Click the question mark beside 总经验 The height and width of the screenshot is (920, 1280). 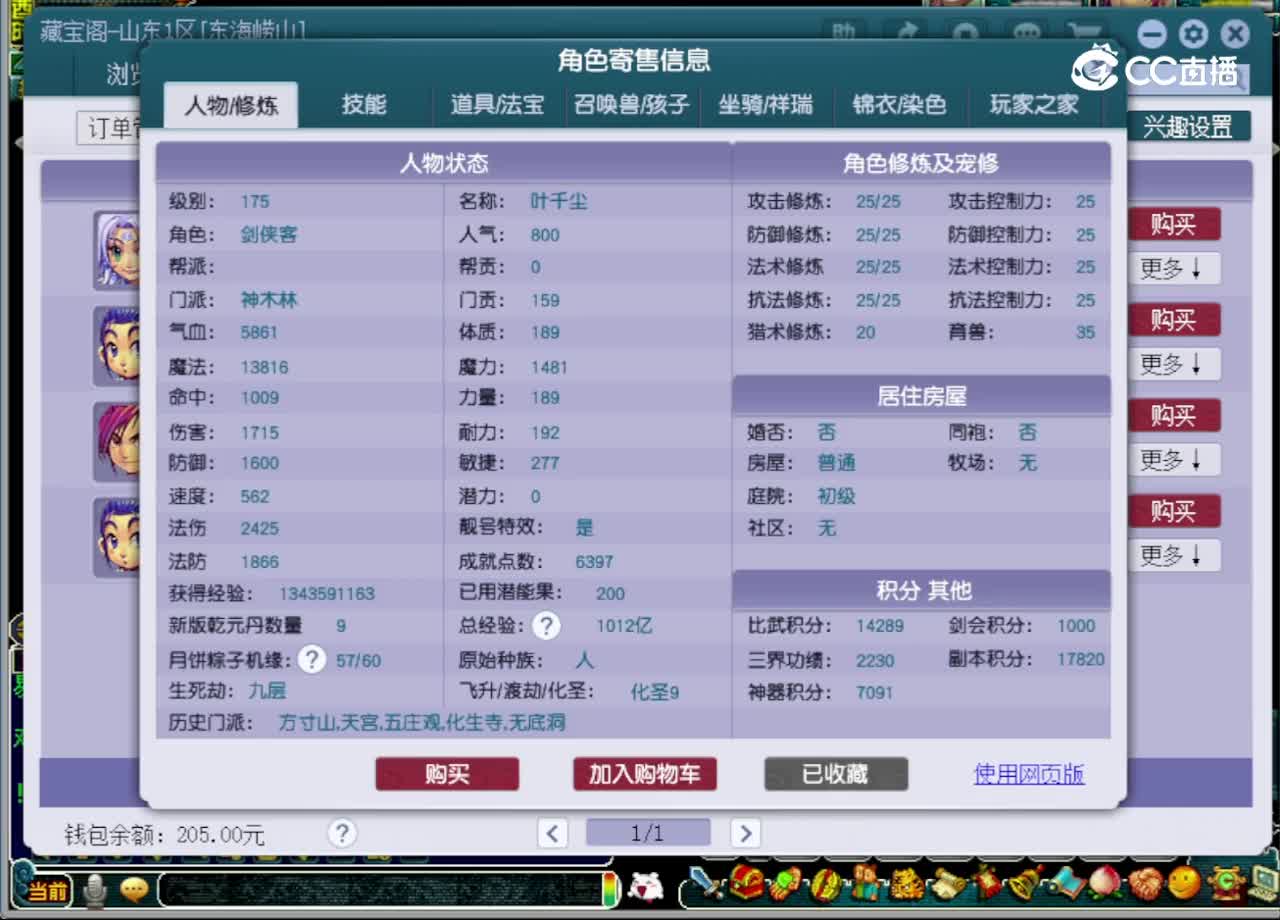546,627
